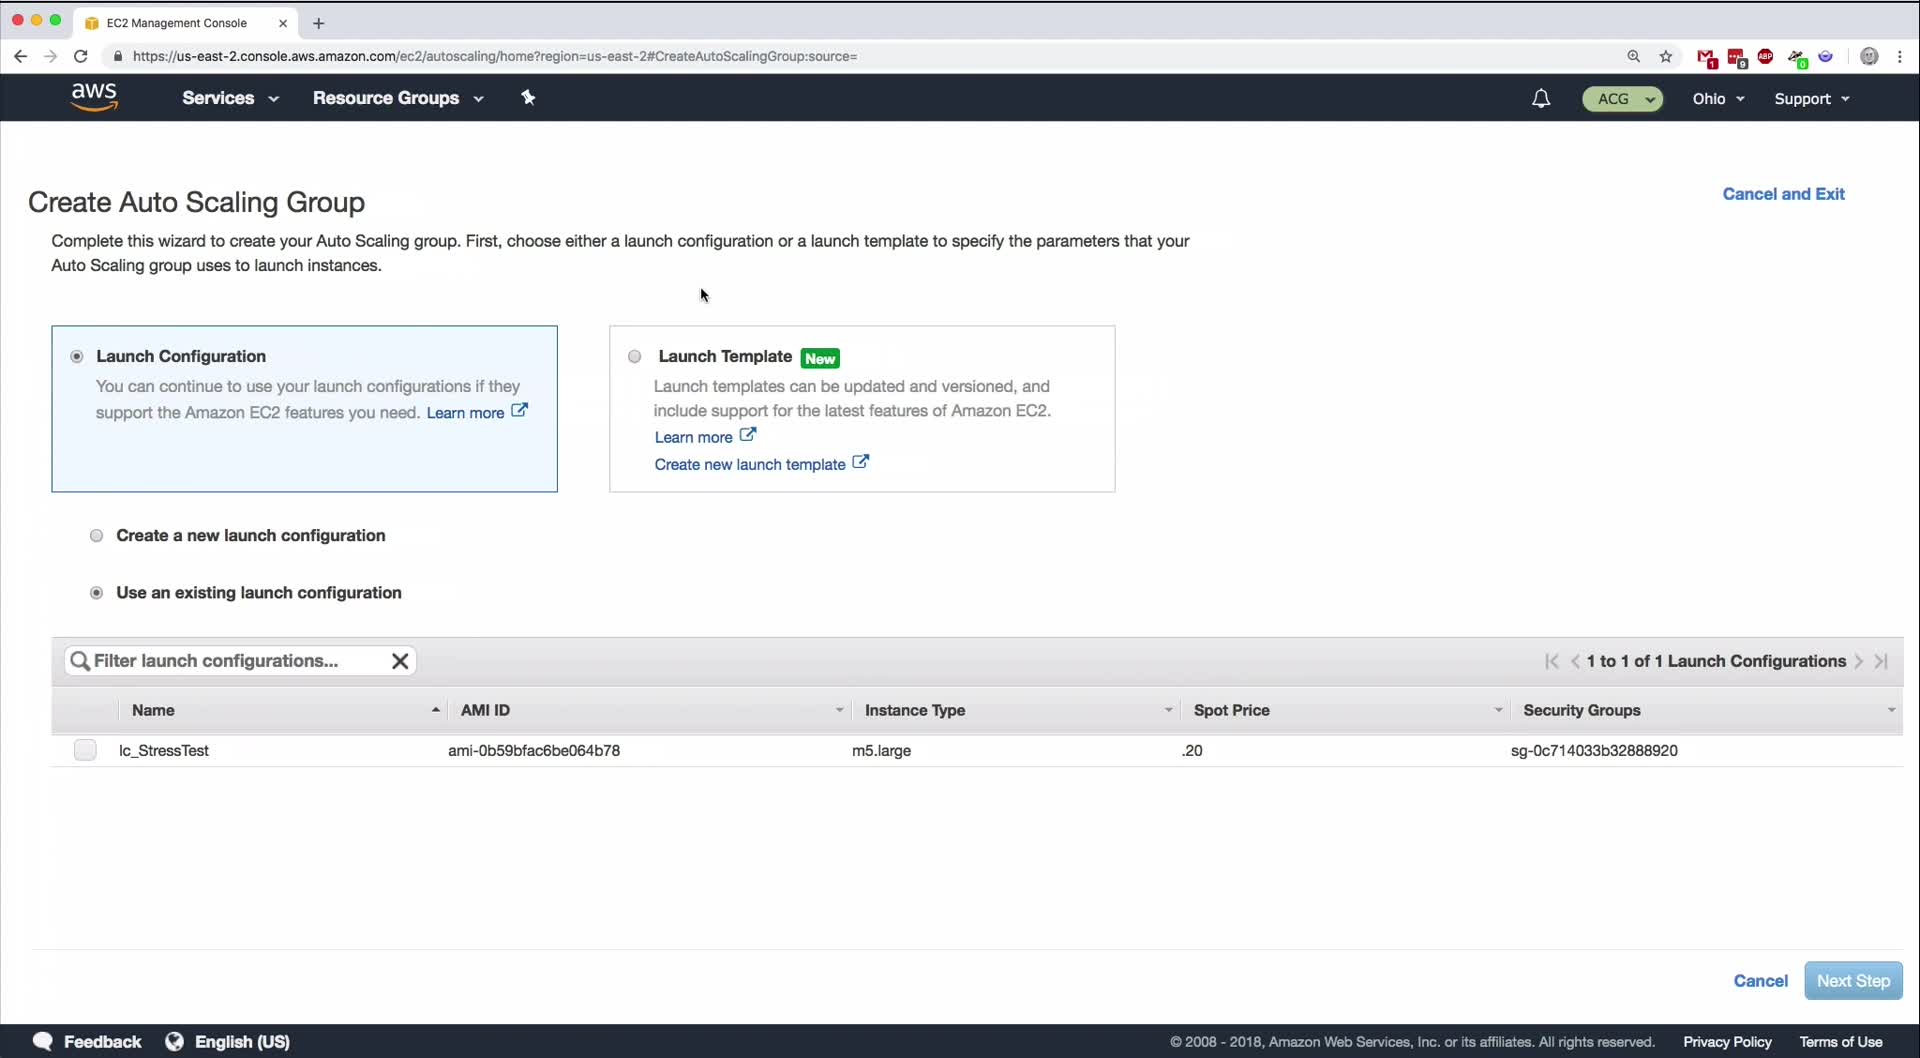Open the Chrome three-dot menu

click(x=1900, y=56)
